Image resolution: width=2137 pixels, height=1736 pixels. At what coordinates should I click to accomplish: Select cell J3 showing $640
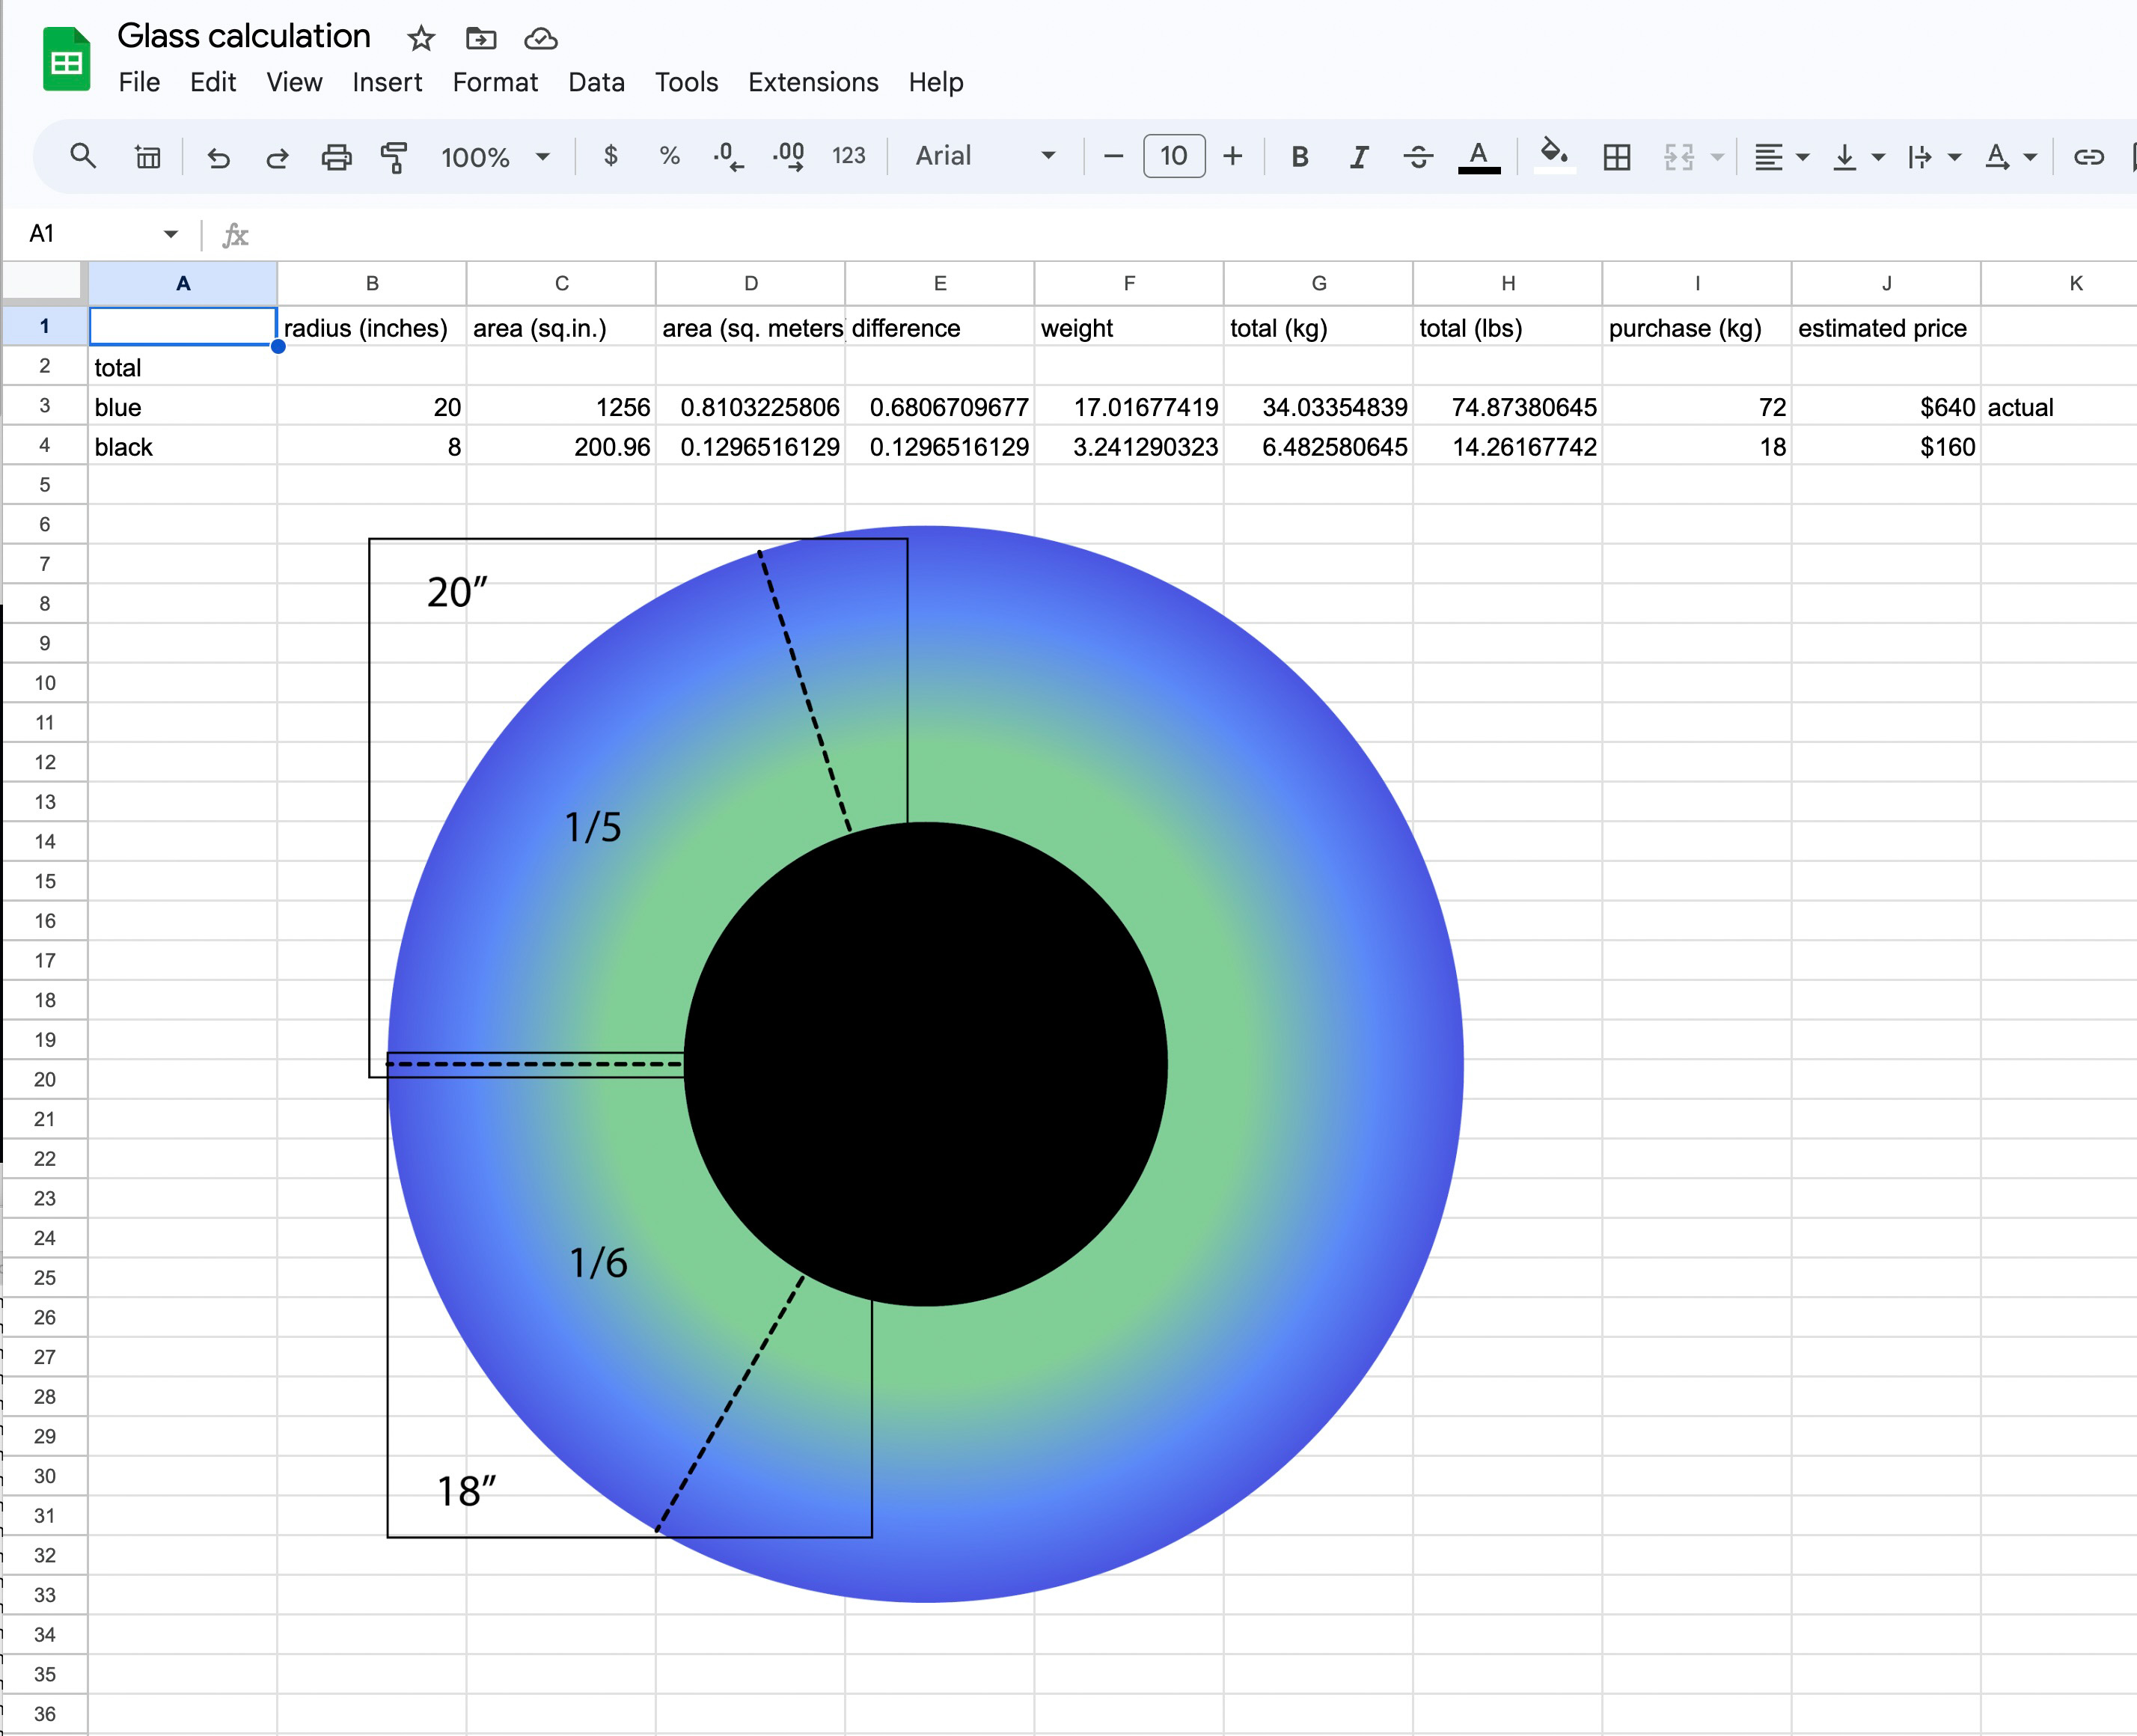pyautogui.click(x=1885, y=407)
